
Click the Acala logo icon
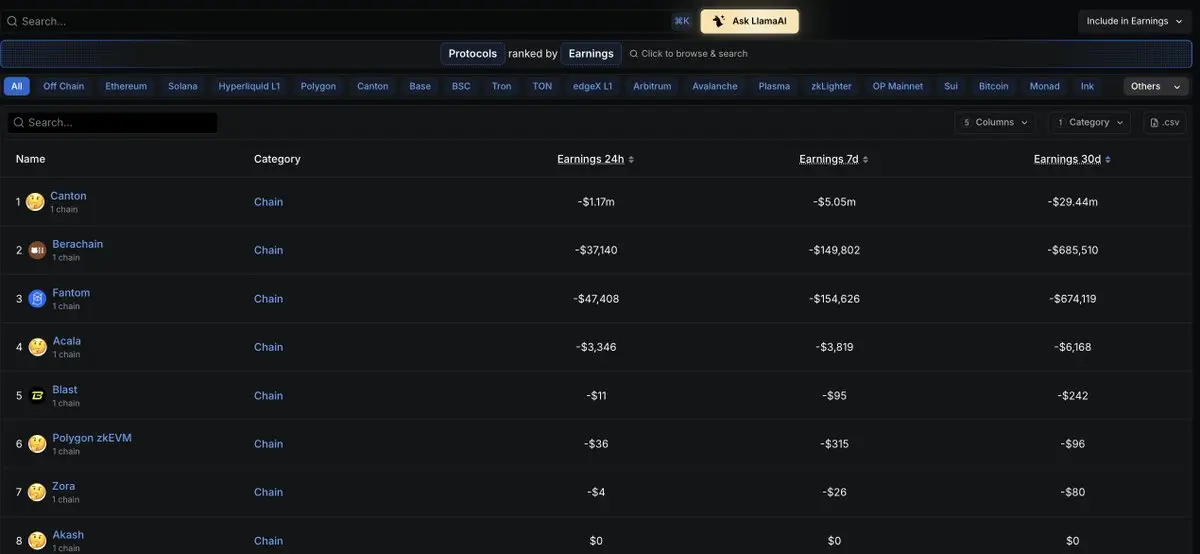[x=37, y=347]
